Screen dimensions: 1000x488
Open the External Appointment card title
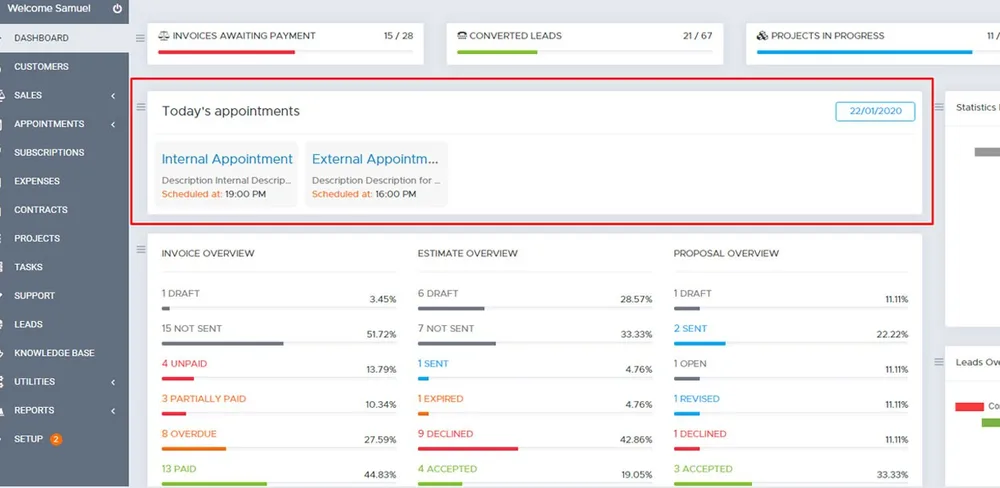point(375,159)
